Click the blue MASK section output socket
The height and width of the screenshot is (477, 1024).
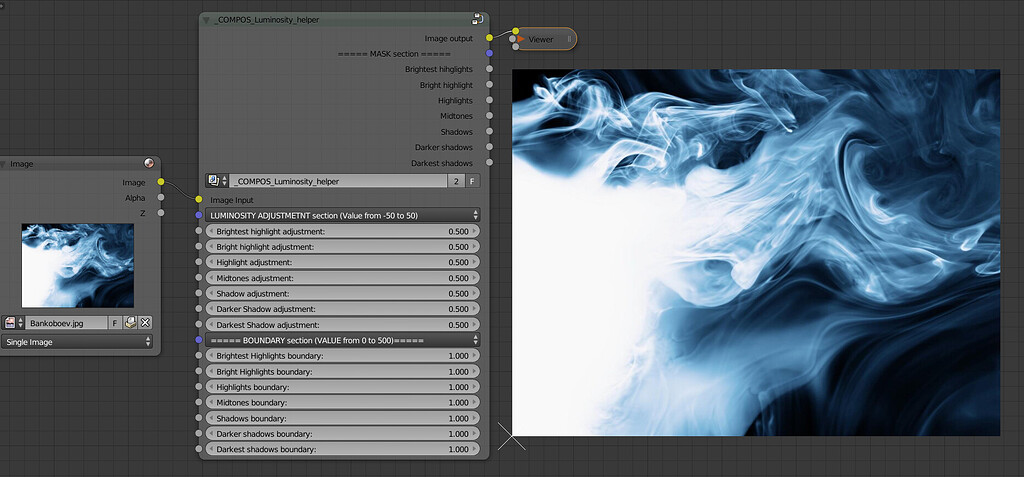pyautogui.click(x=489, y=53)
